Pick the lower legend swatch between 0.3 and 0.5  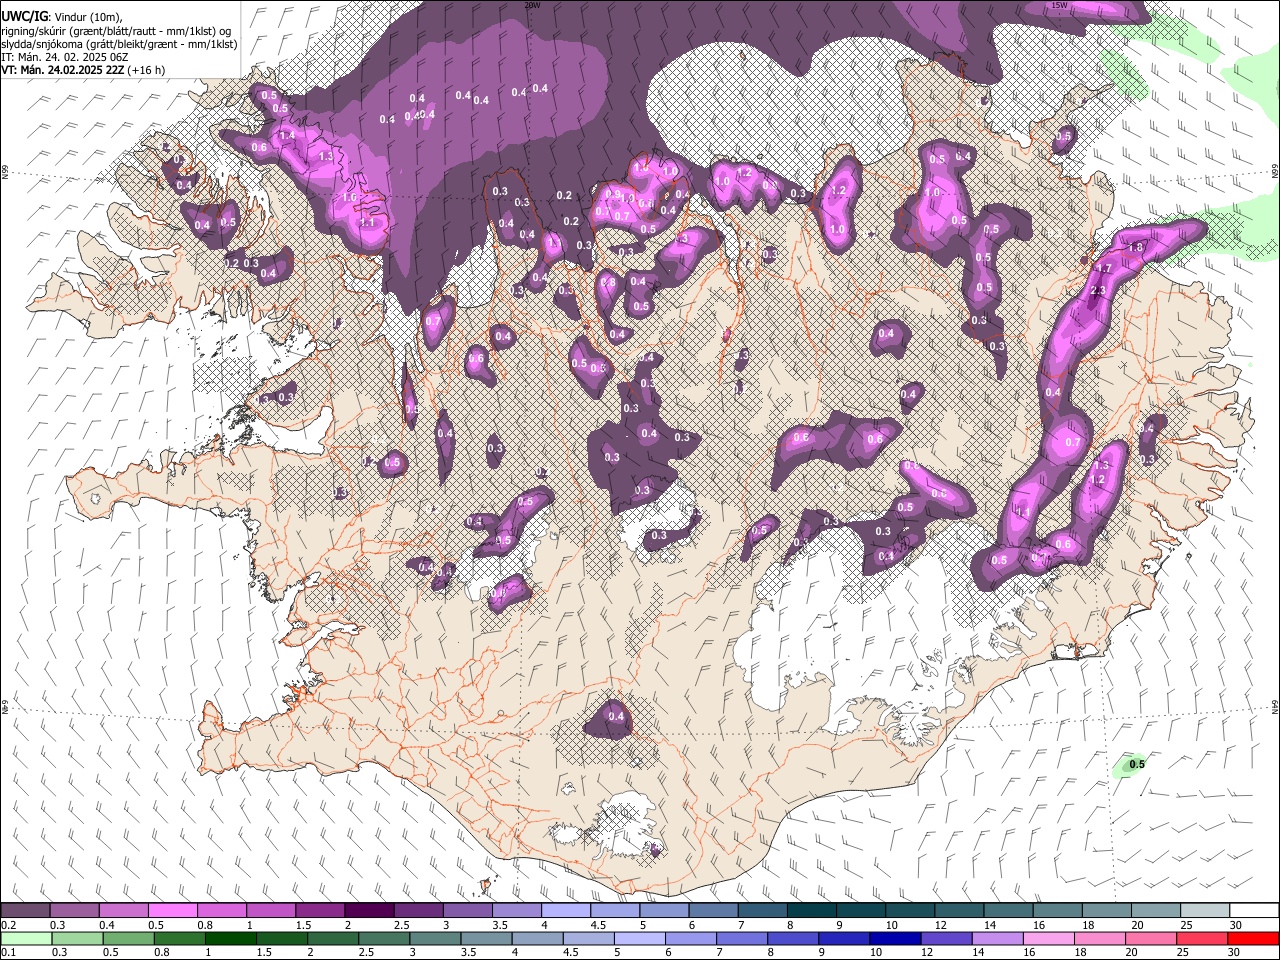coord(77,939)
